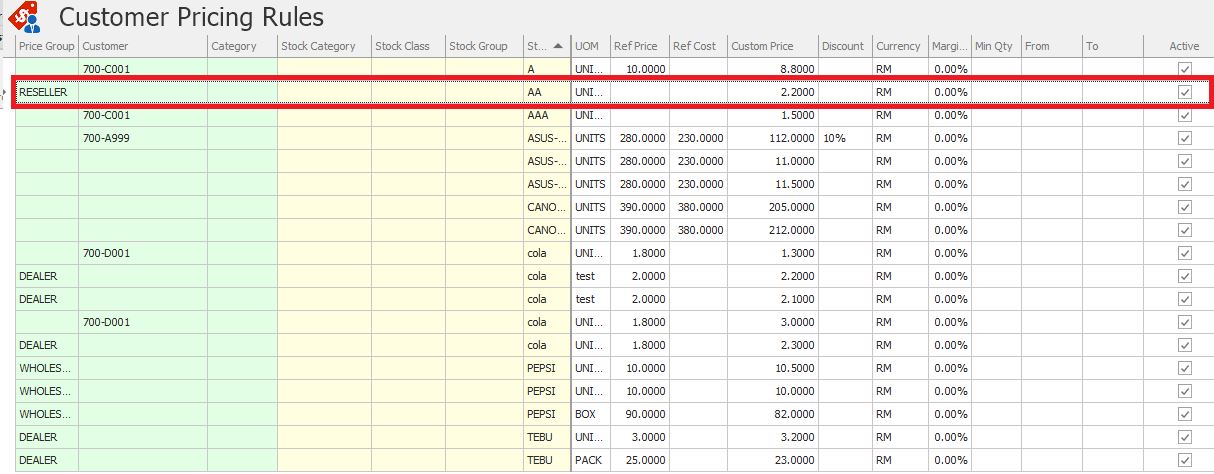Select the custom price 112.0000 cell
1214x474 pixels.
[773, 138]
